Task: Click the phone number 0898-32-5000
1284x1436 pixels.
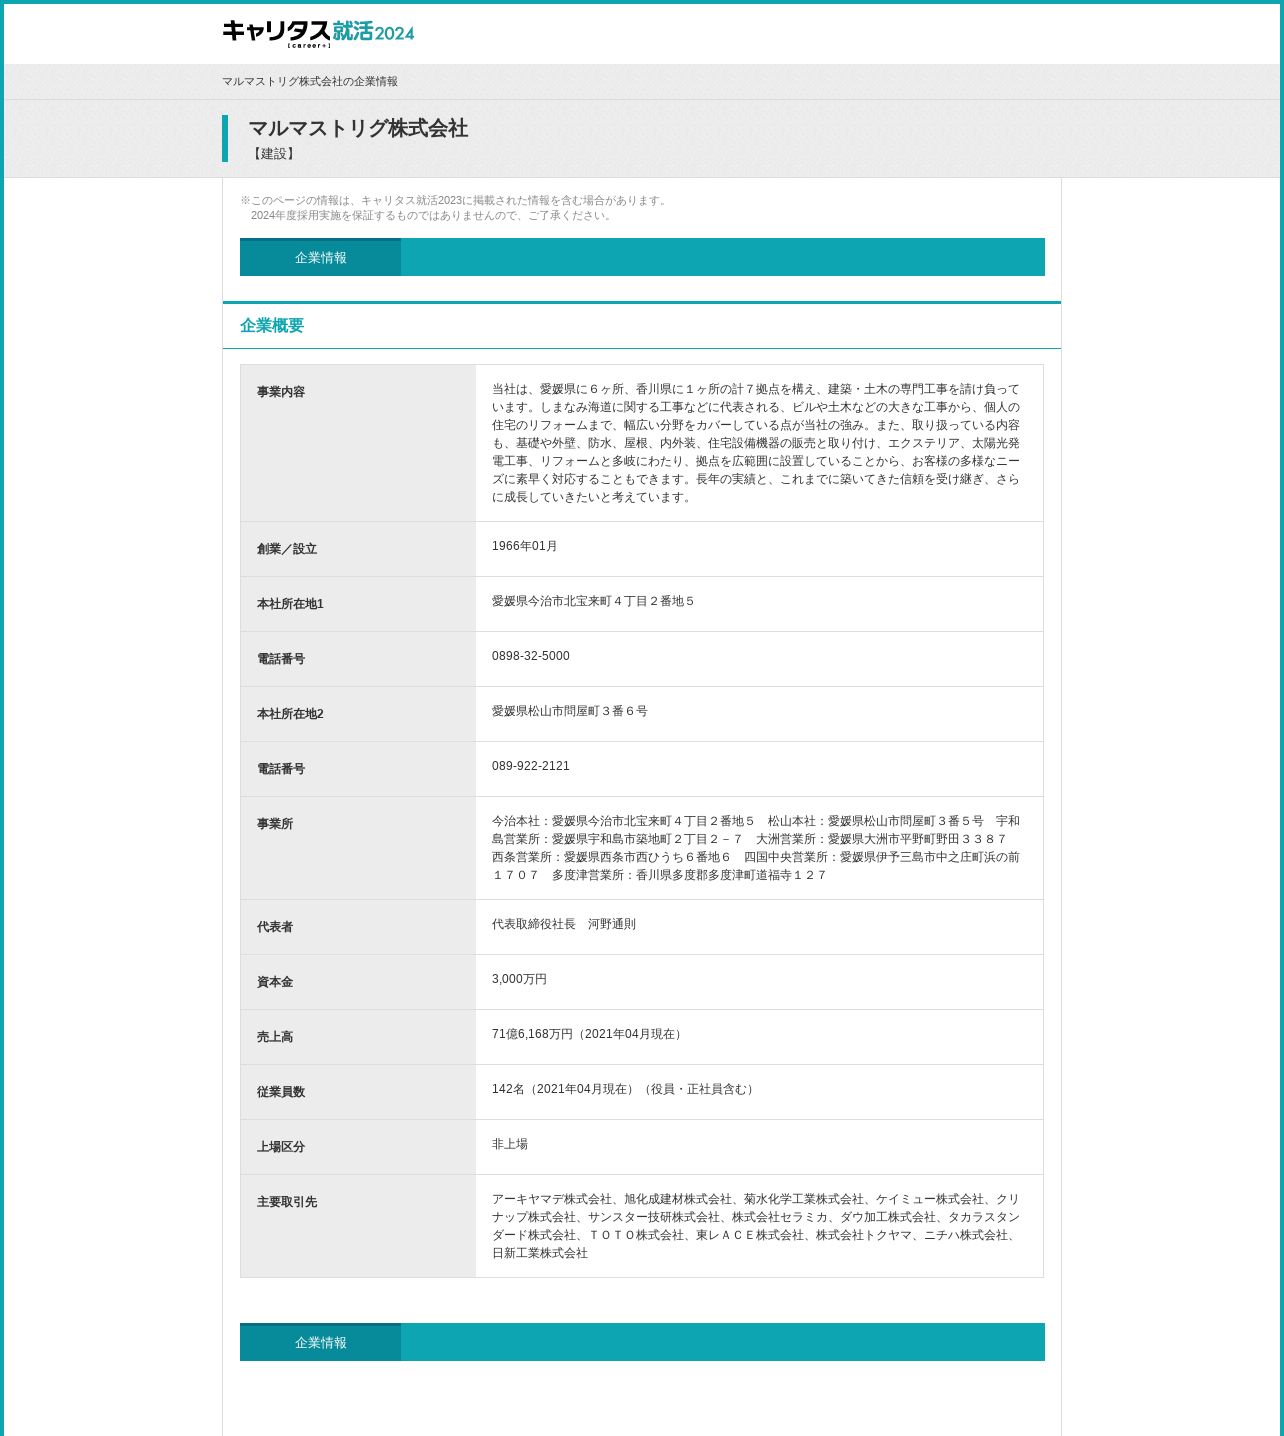Action: pos(531,656)
